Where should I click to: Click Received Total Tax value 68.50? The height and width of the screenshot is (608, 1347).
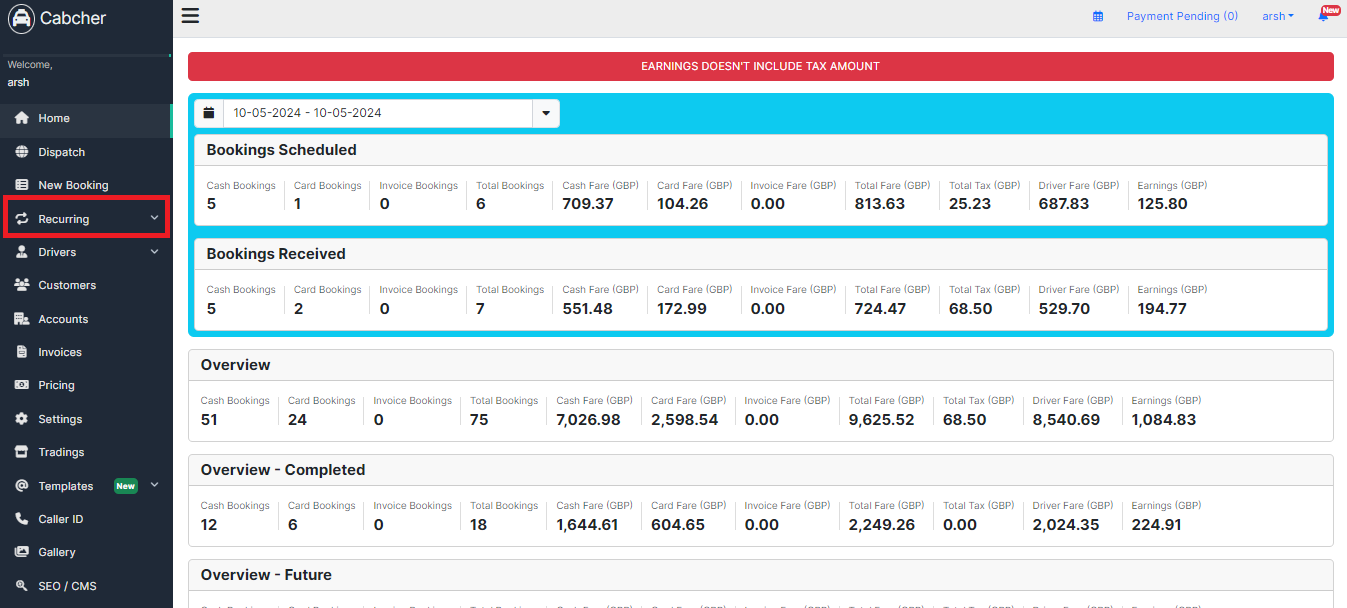point(971,309)
